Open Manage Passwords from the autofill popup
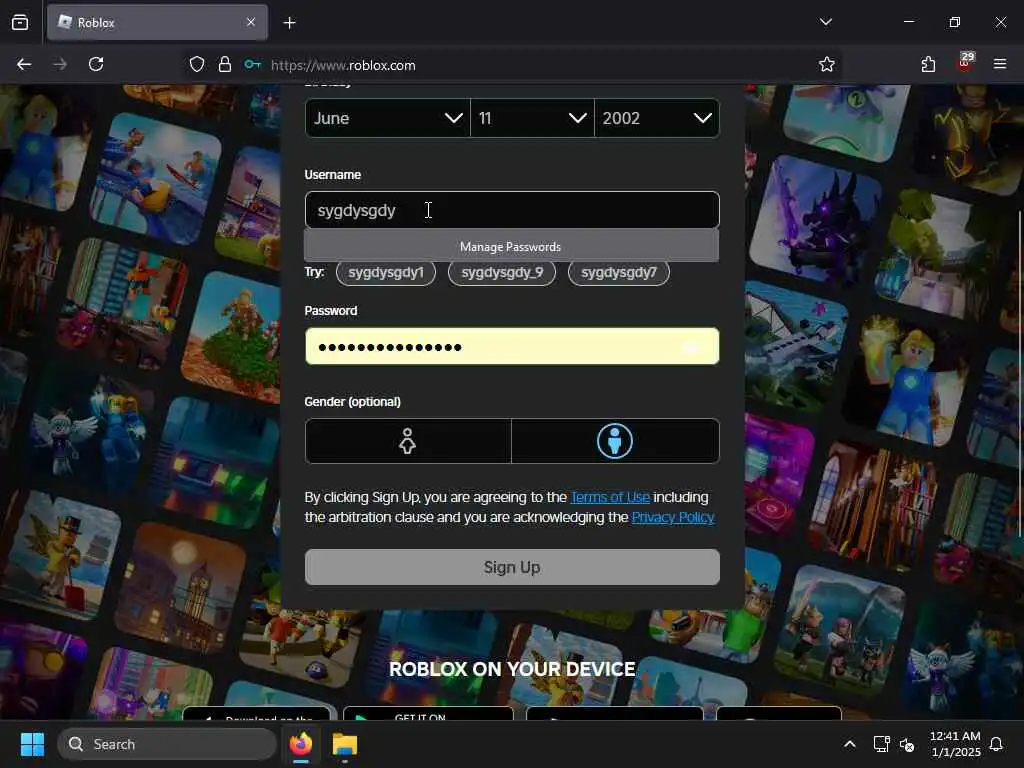The height and width of the screenshot is (768, 1024). click(x=511, y=247)
